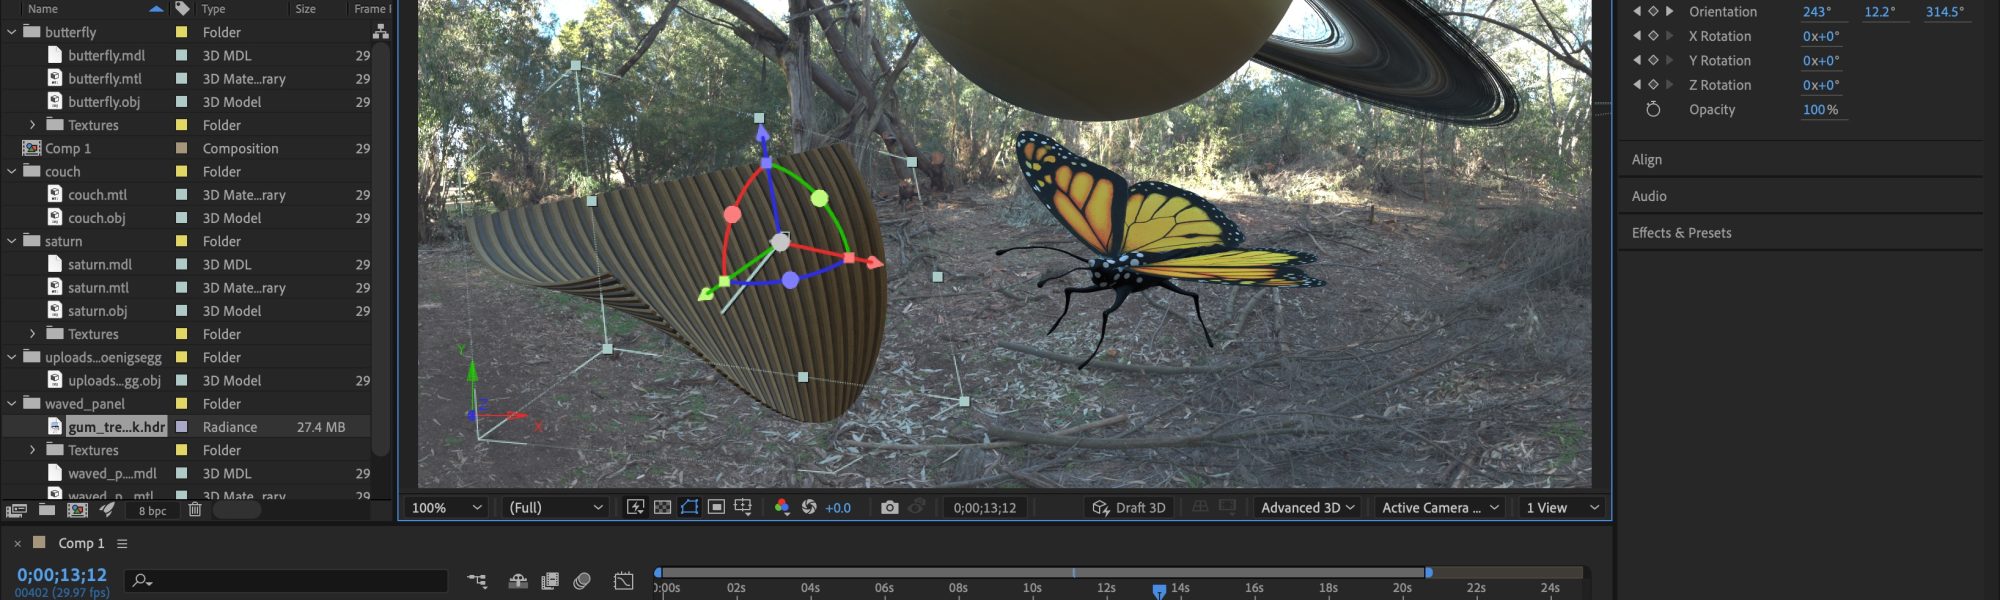Screen dimensions: 2000x600
Task: Click the Motion Blur timeline icon
Action: coord(582,581)
